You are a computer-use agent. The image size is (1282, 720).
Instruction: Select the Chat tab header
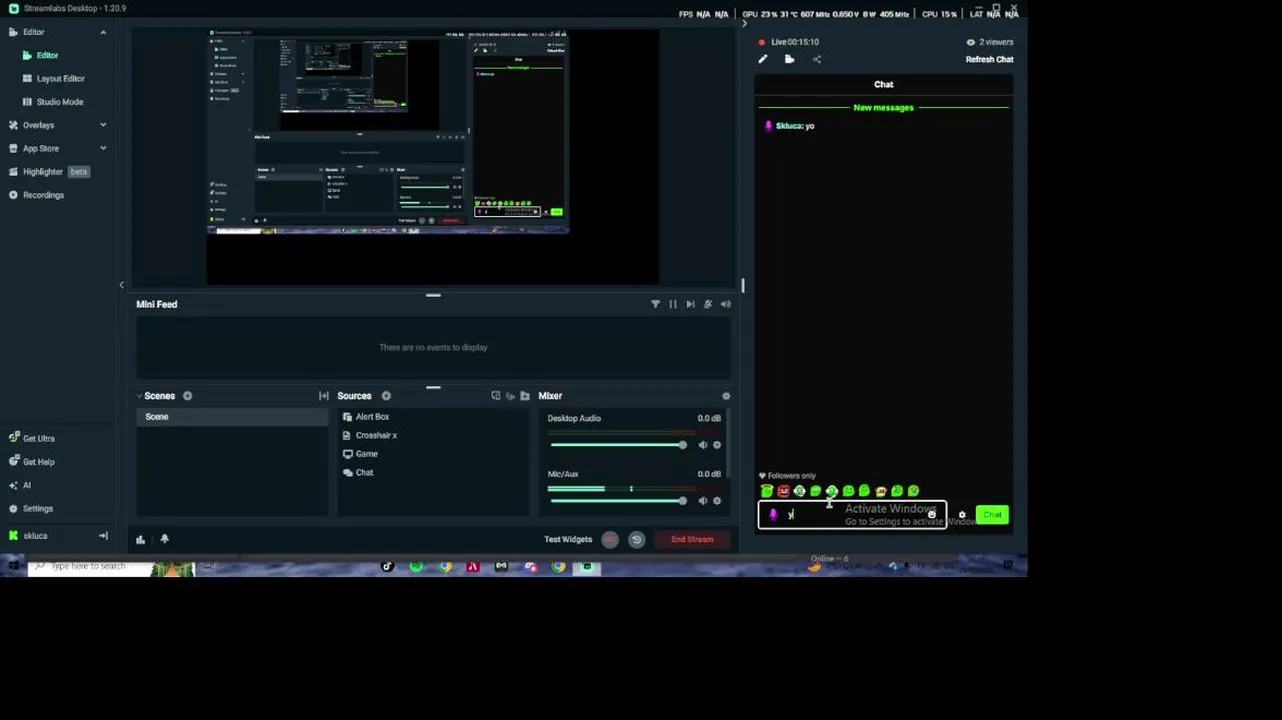884,85
